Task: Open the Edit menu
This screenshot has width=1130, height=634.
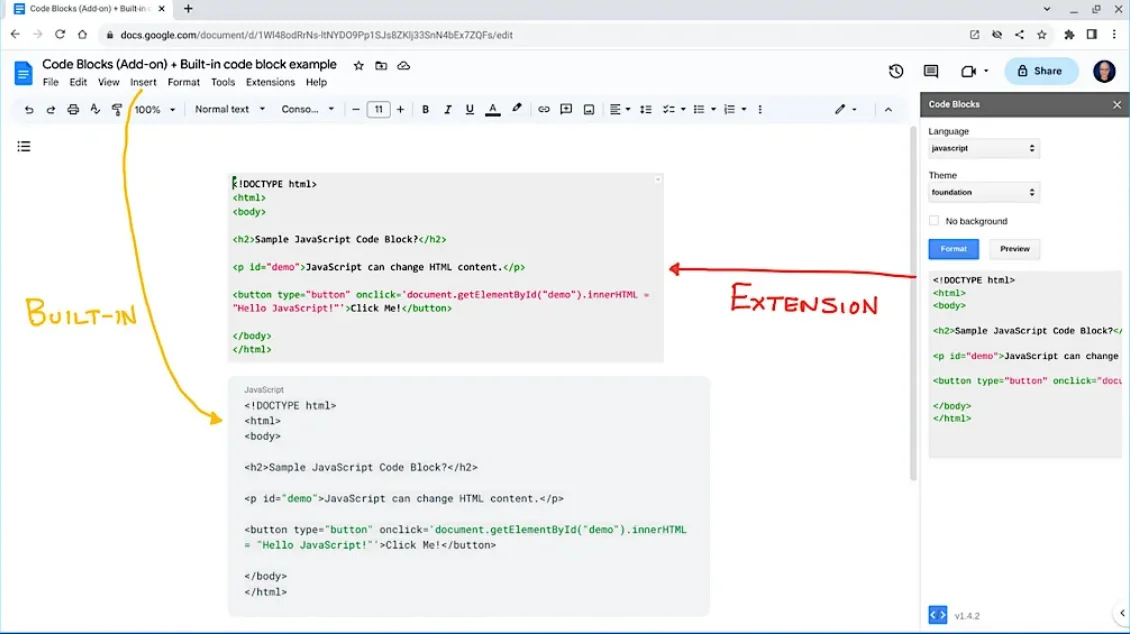Action: (78, 82)
